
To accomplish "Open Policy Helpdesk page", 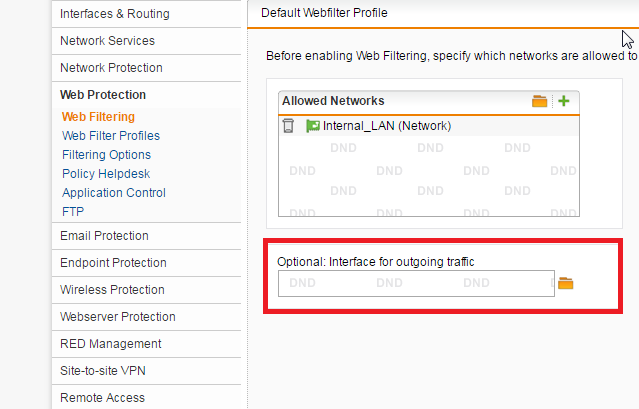I will pos(106,174).
